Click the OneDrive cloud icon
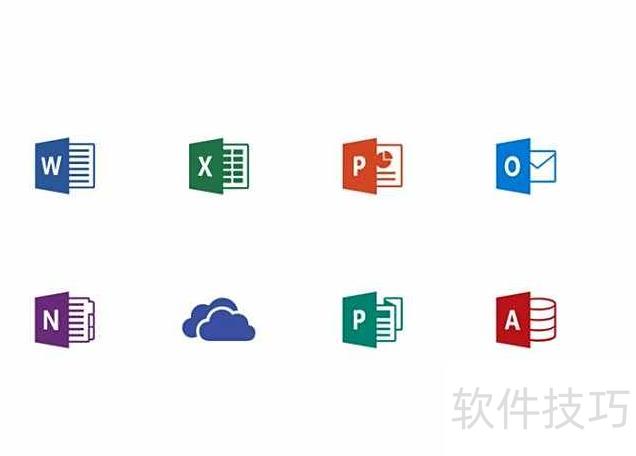Screen dimensions: 636x456 (219, 320)
